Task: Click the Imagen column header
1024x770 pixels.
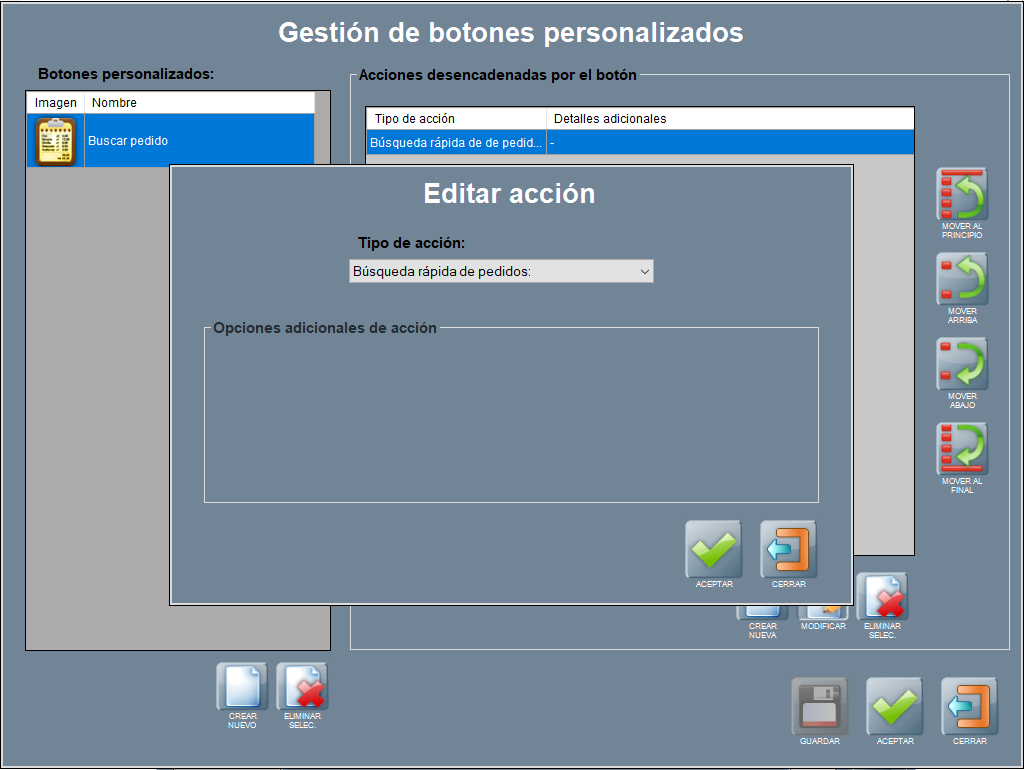Action: [55, 103]
